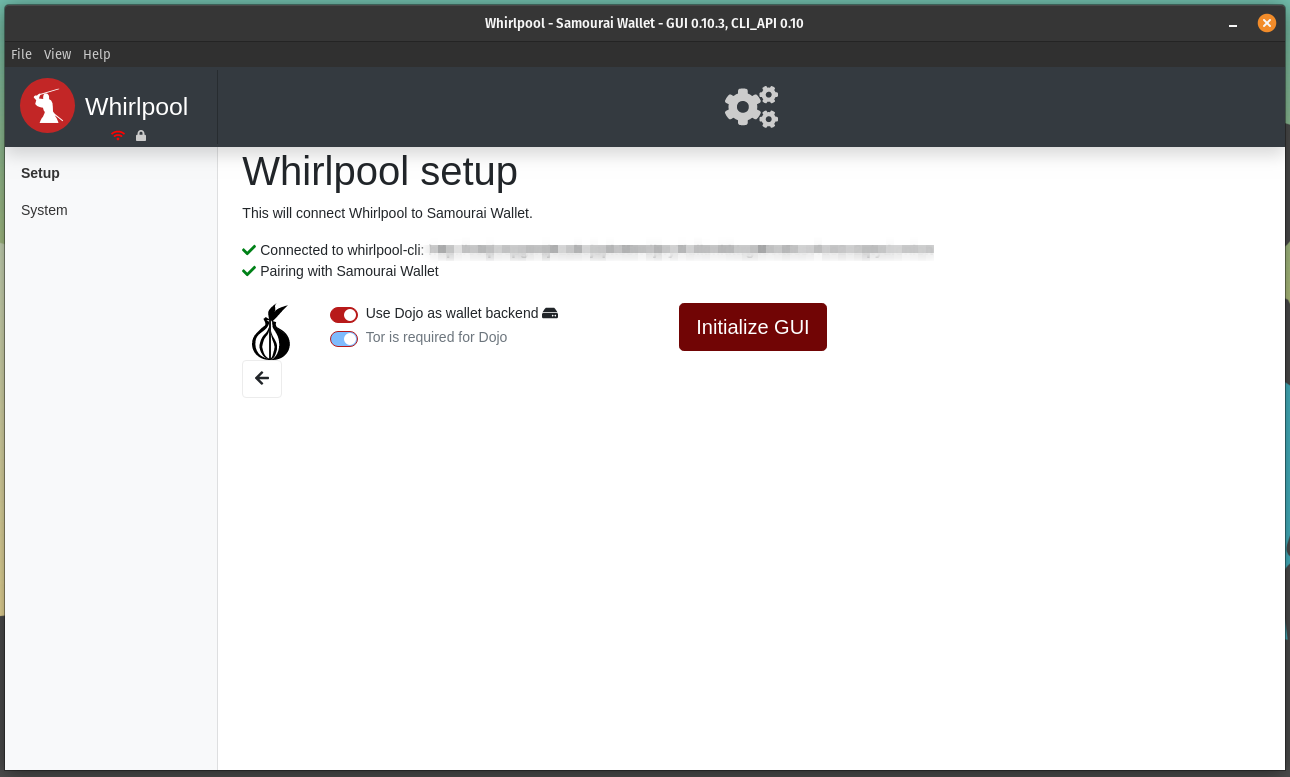This screenshot has width=1290, height=777.
Task: Click the blurred whirlpool-cli address text
Action: (x=681, y=250)
